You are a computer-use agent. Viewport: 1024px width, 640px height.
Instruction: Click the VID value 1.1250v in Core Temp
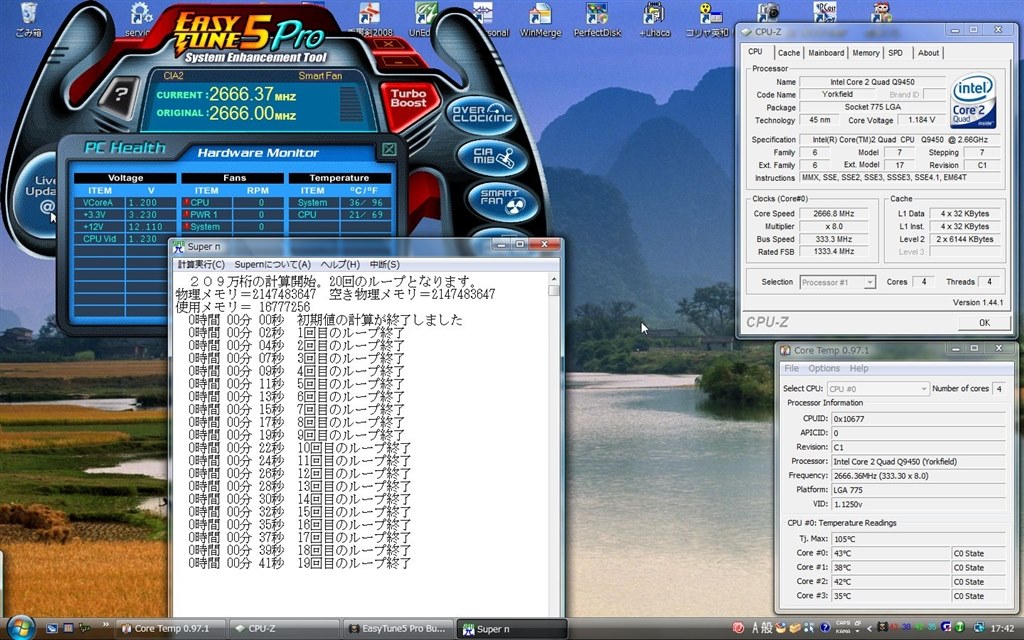click(x=918, y=504)
